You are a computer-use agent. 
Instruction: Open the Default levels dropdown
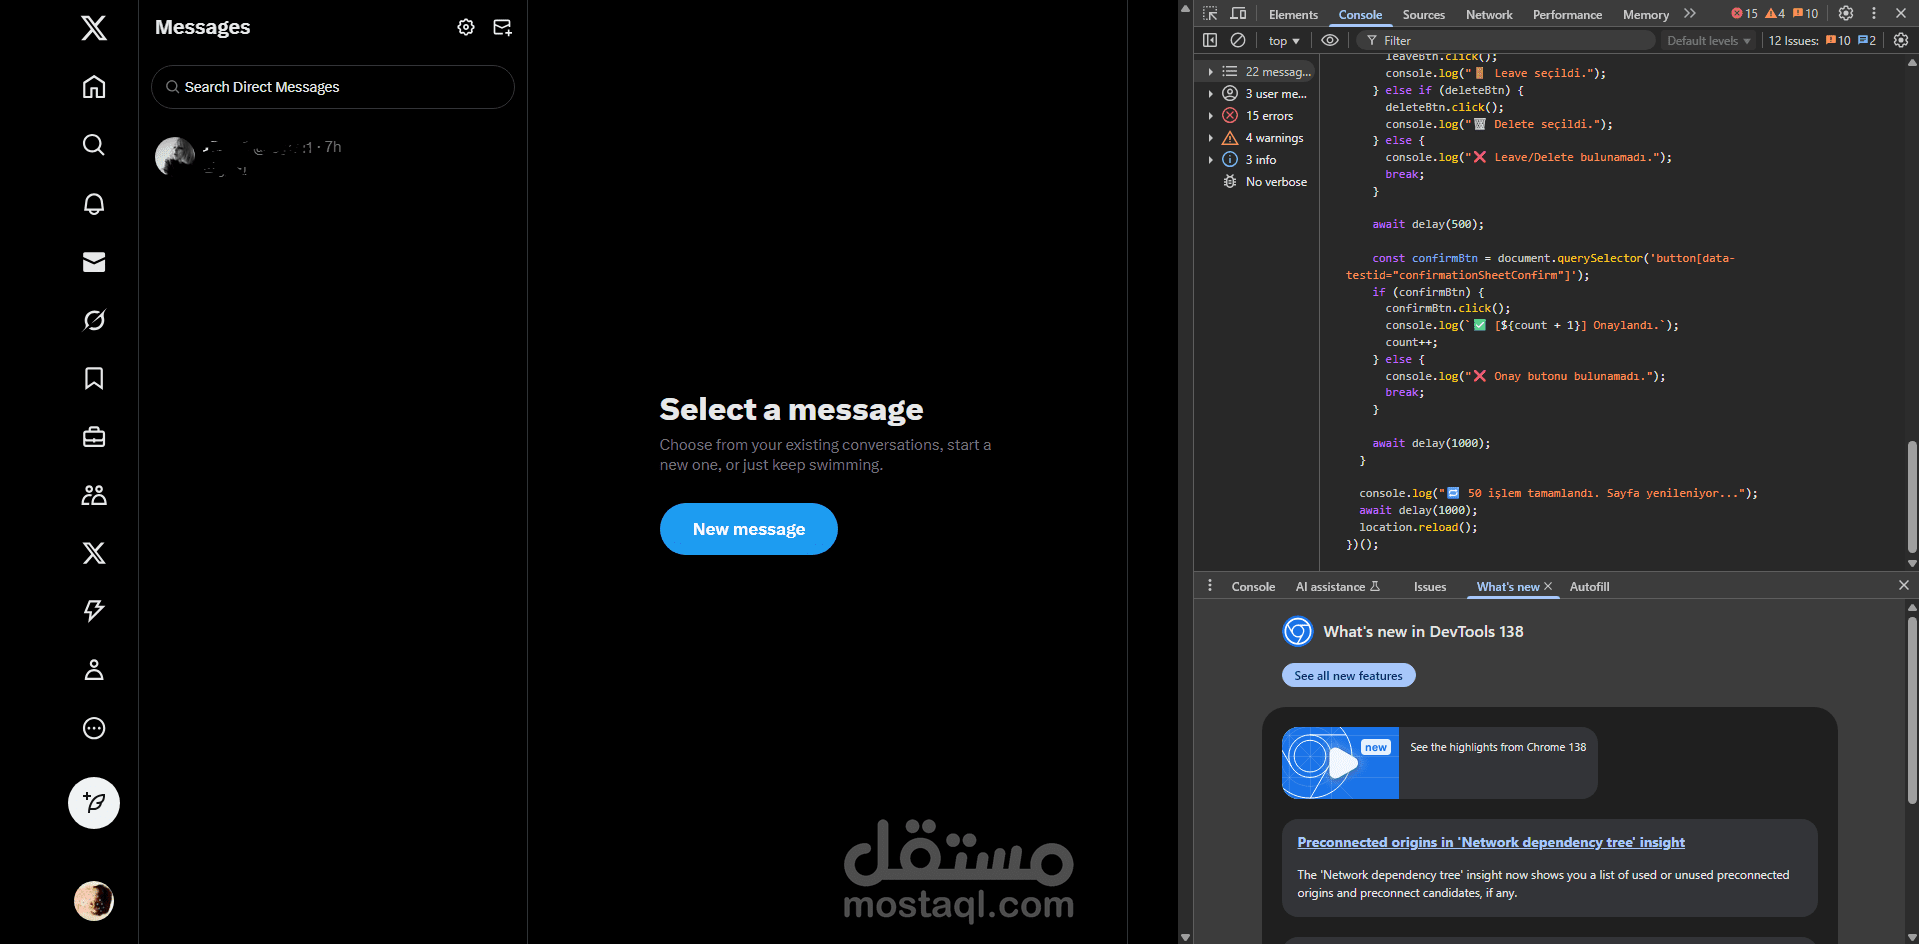point(1709,41)
